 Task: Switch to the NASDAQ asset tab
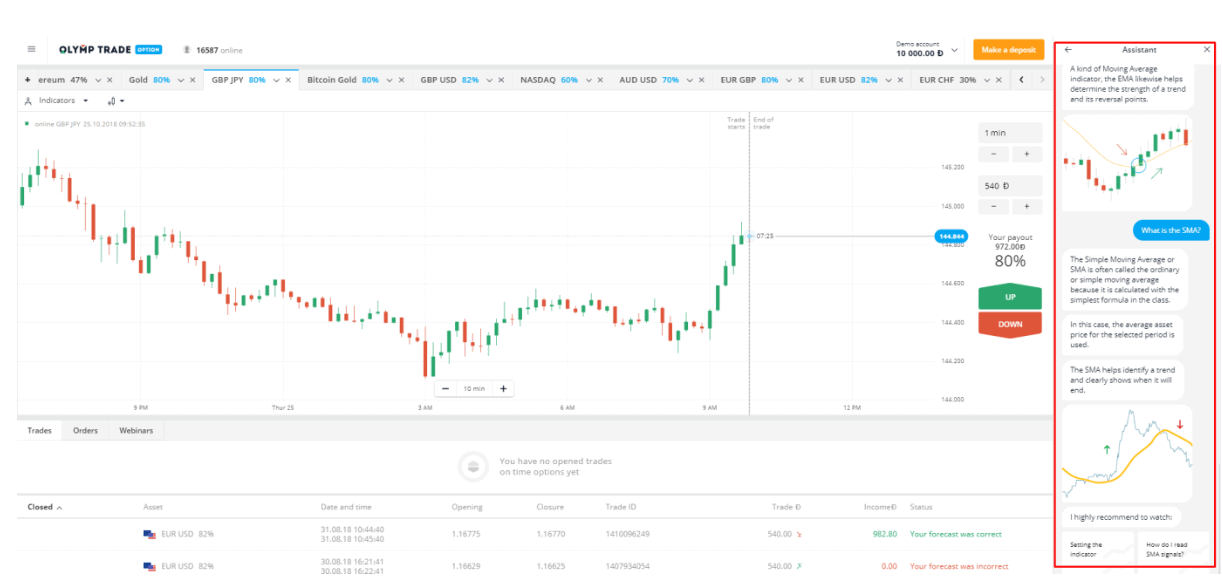click(549, 80)
